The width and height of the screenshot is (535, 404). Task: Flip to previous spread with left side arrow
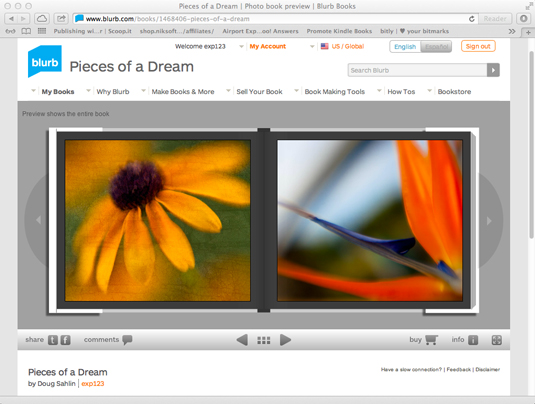click(38, 220)
